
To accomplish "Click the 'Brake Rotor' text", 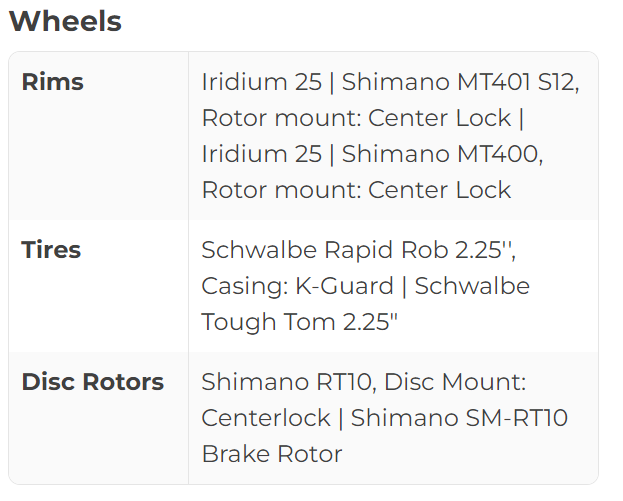I will (x=271, y=454).
